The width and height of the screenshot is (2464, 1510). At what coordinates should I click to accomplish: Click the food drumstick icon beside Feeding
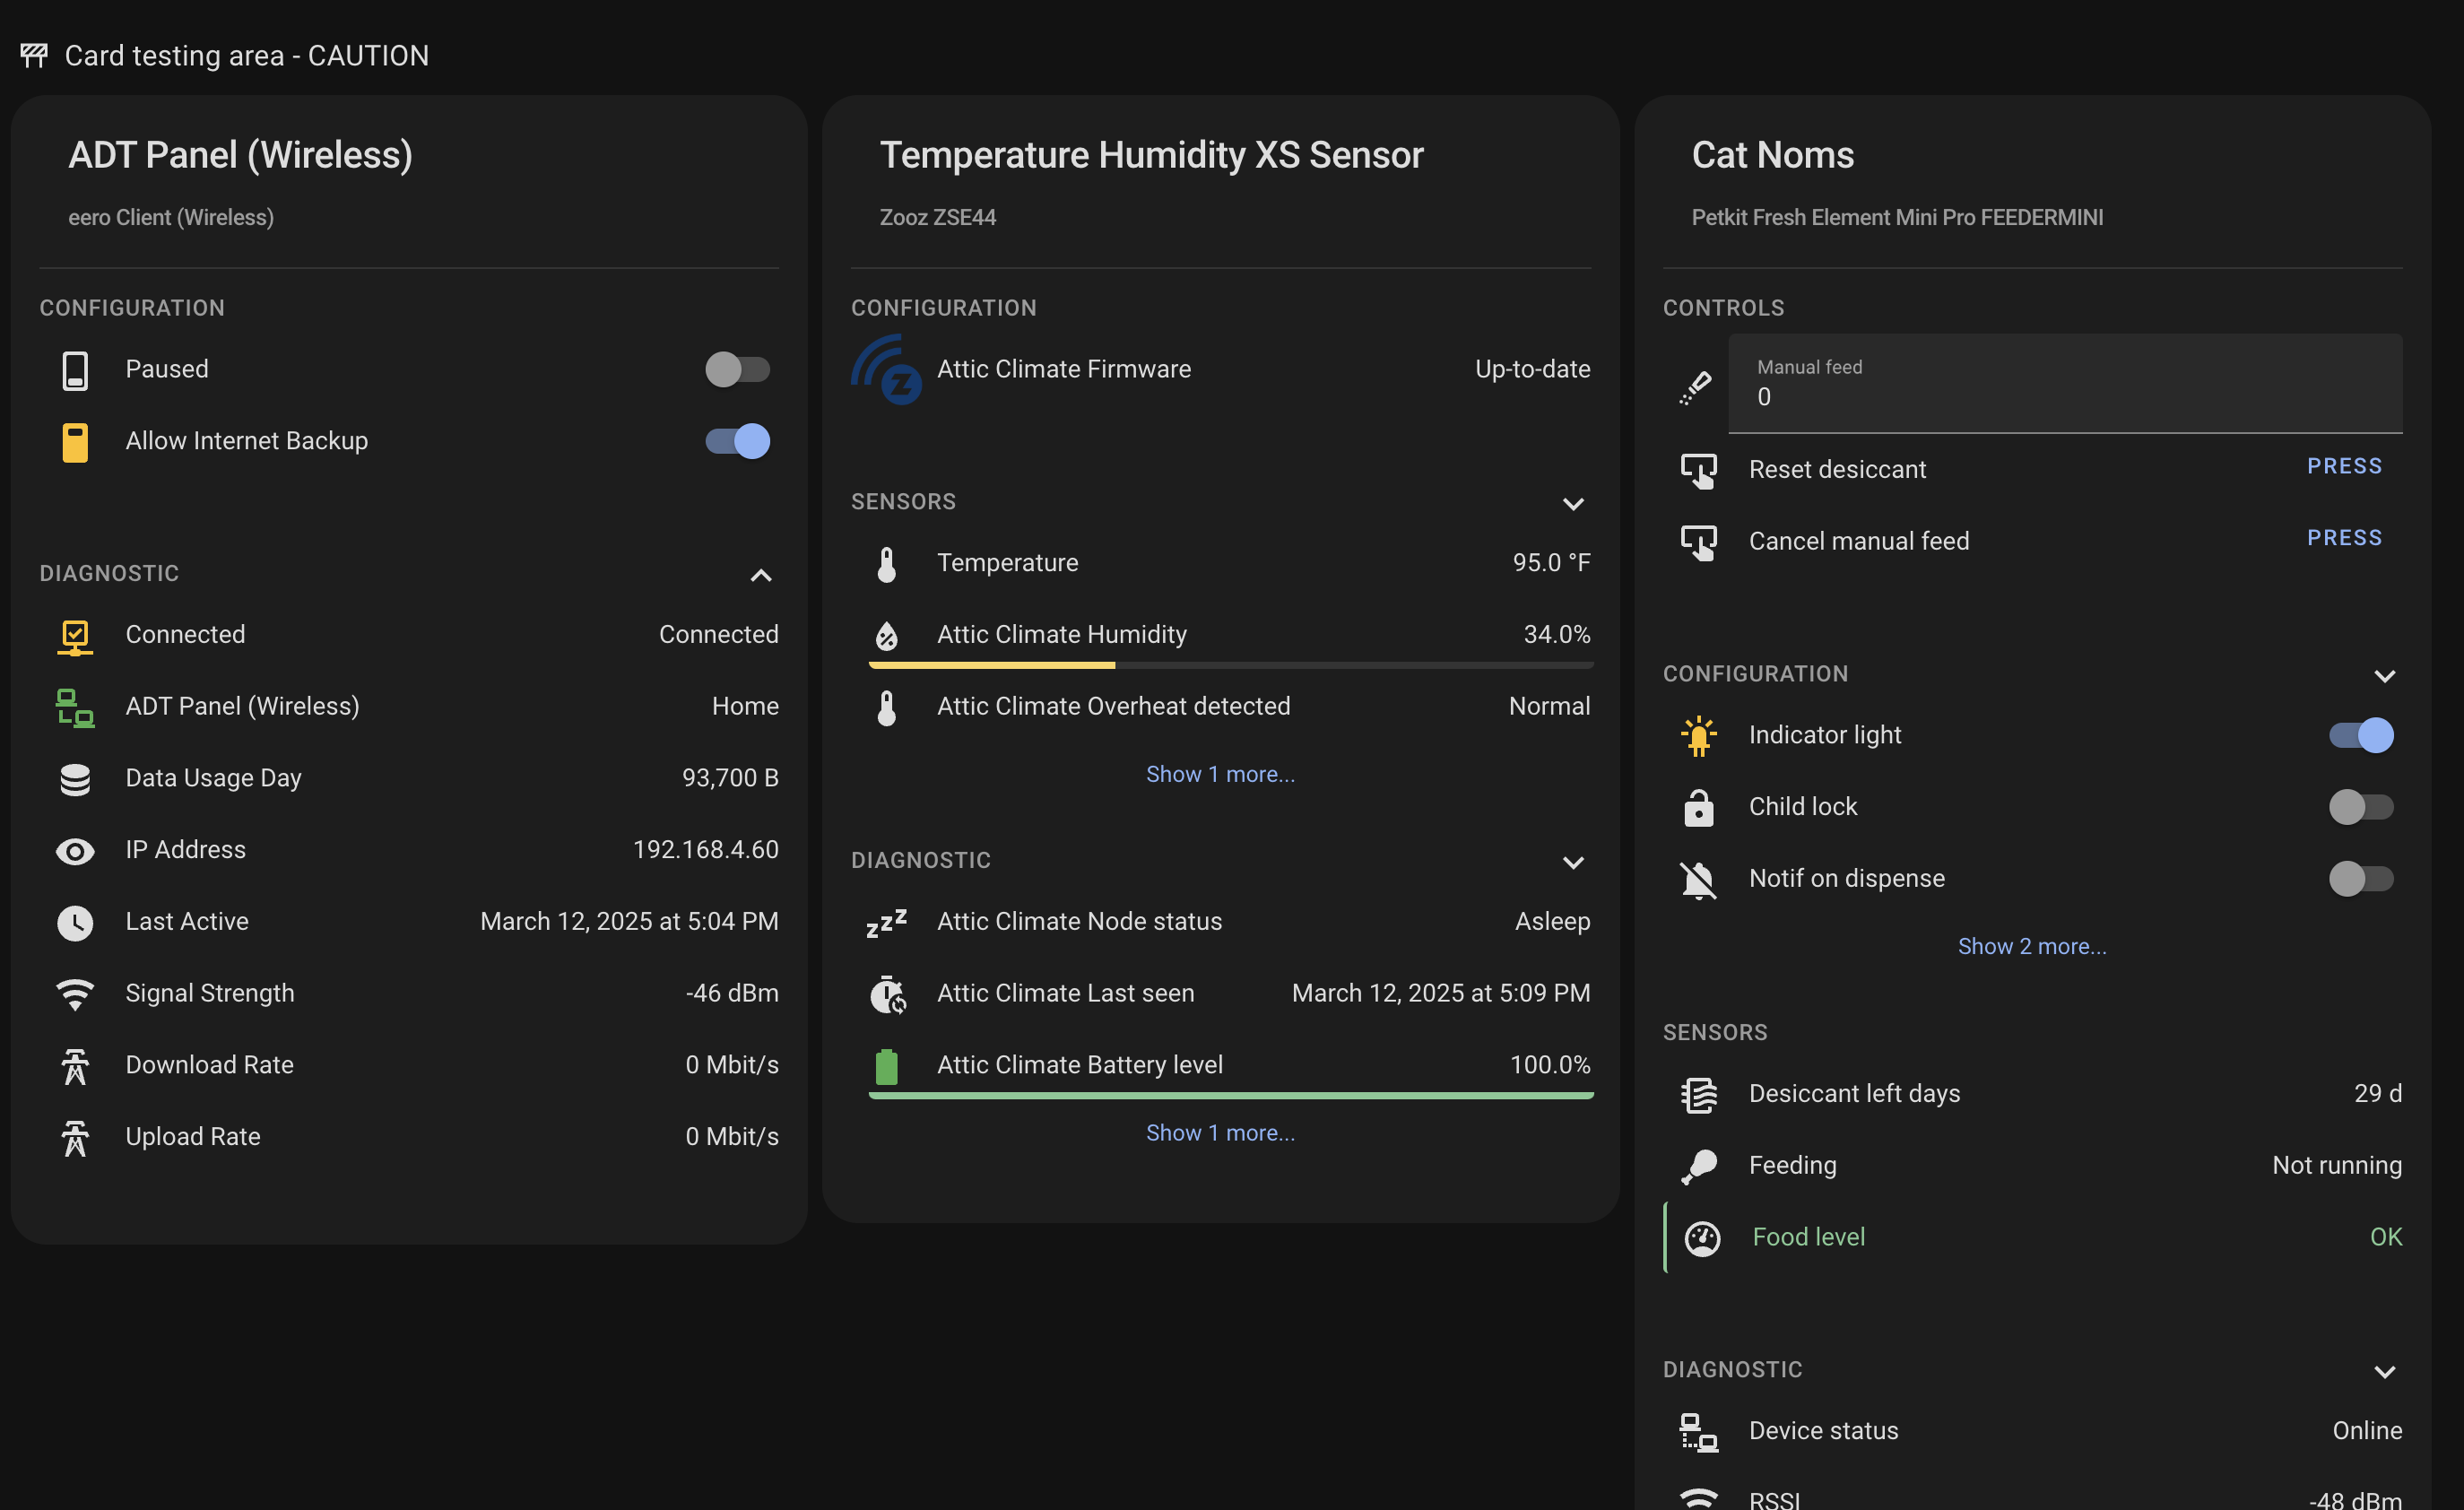(x=1699, y=1166)
